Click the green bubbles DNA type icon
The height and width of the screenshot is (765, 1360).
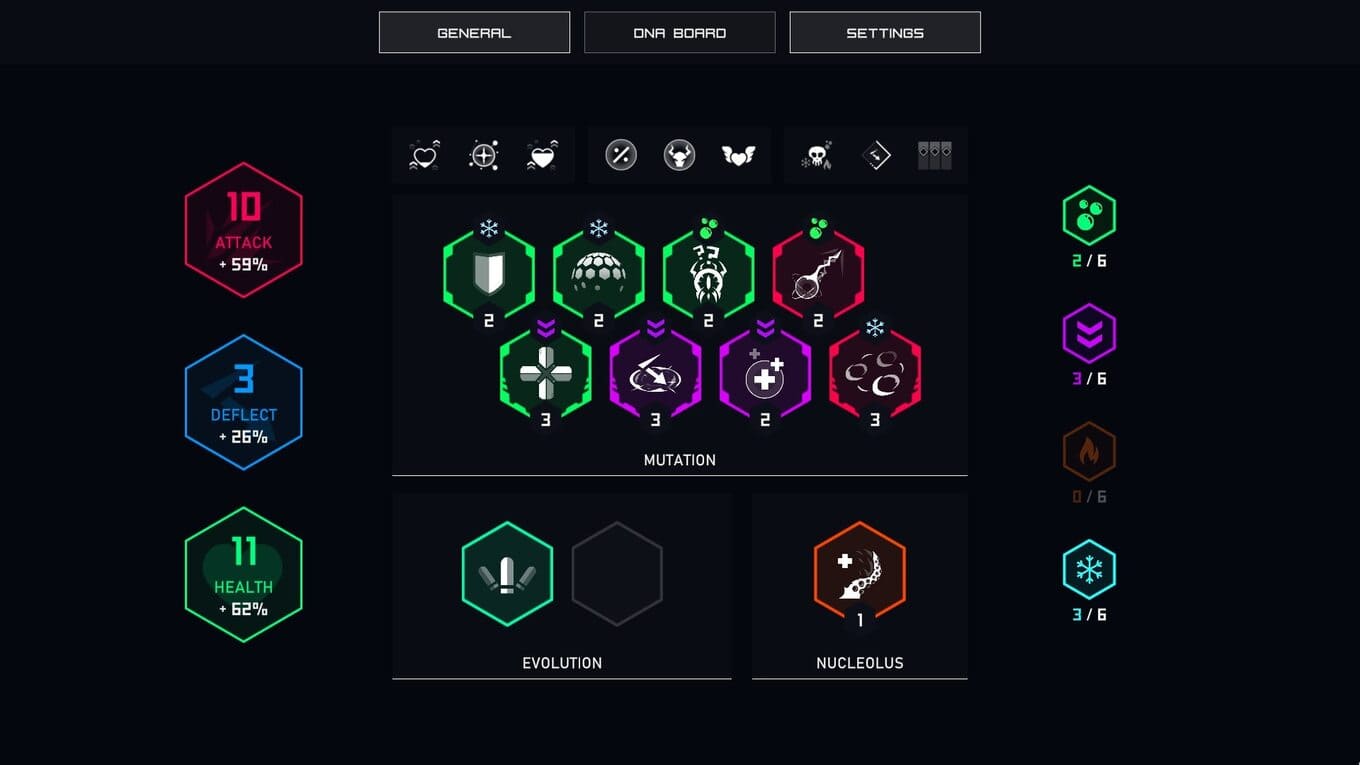(1089, 215)
